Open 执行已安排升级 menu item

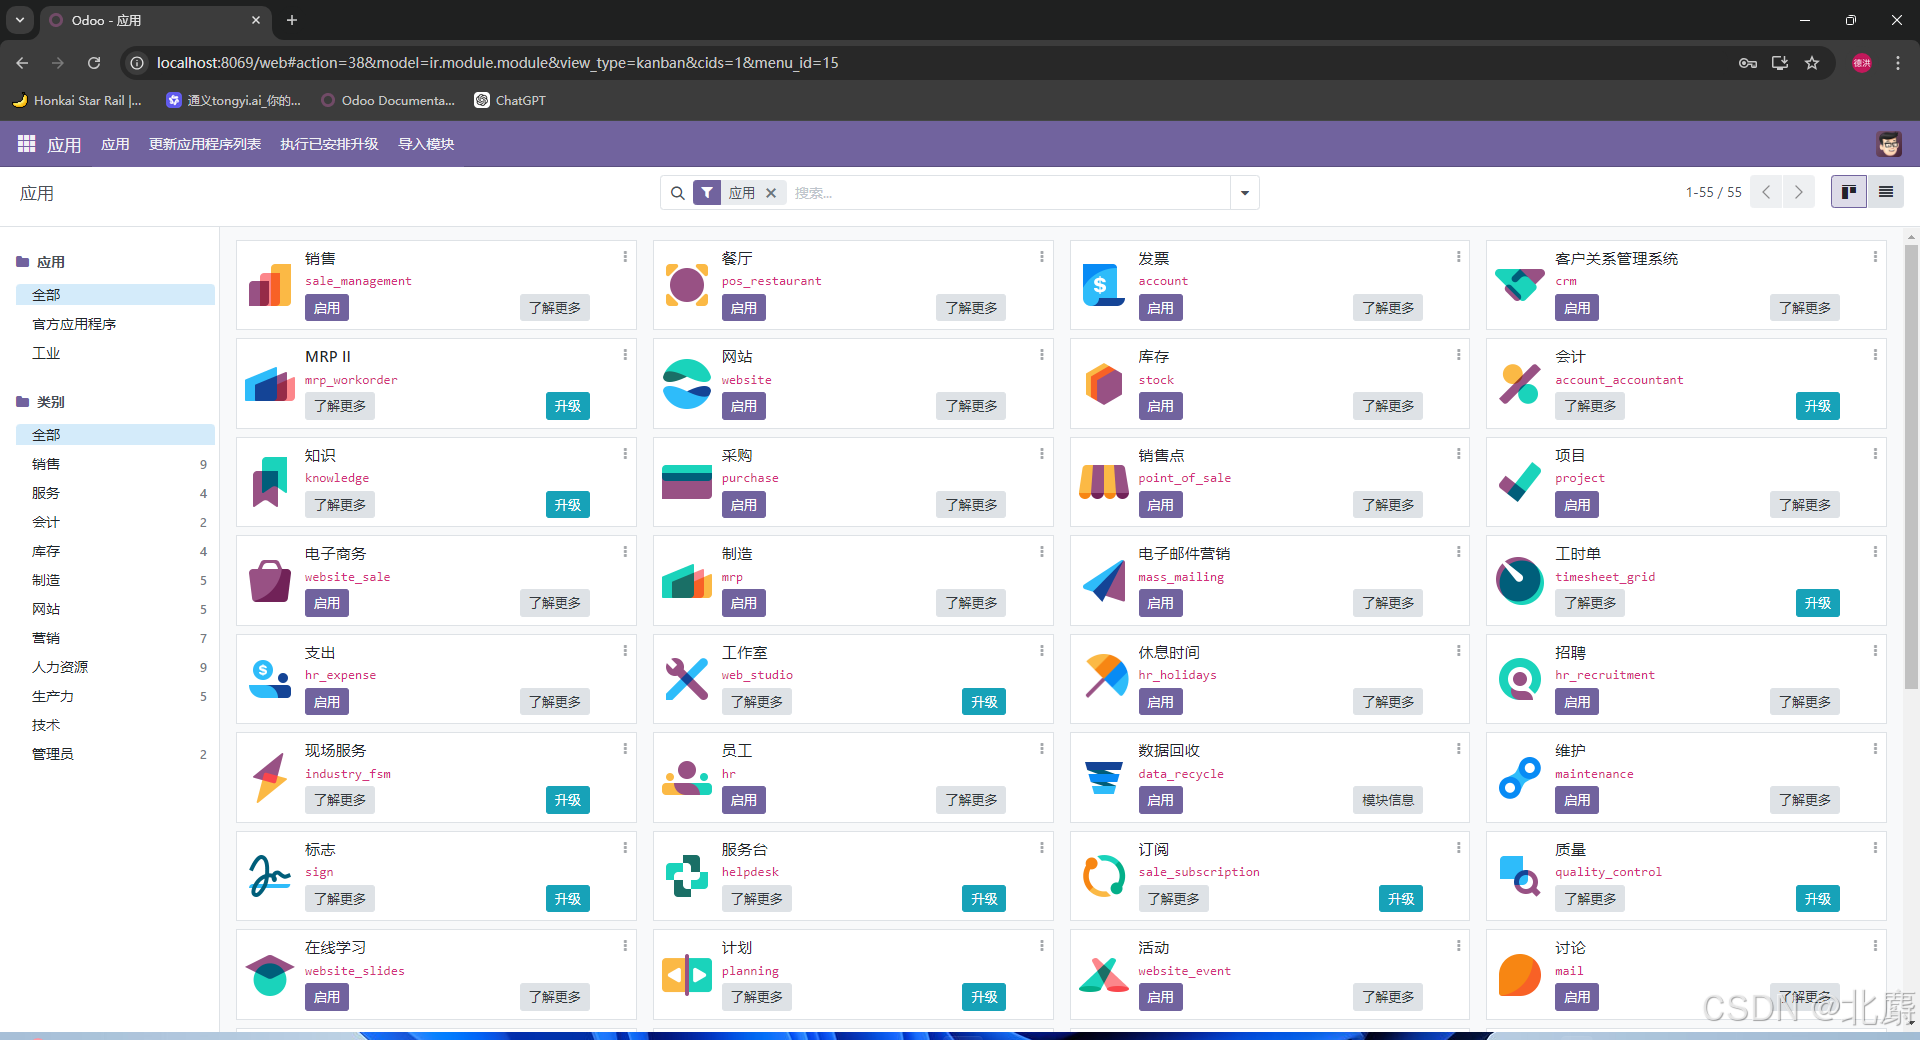point(329,144)
